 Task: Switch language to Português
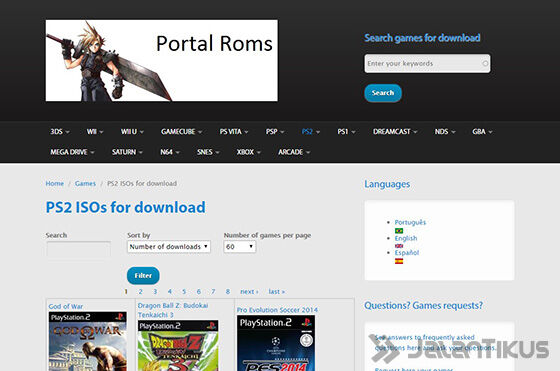tap(410, 222)
